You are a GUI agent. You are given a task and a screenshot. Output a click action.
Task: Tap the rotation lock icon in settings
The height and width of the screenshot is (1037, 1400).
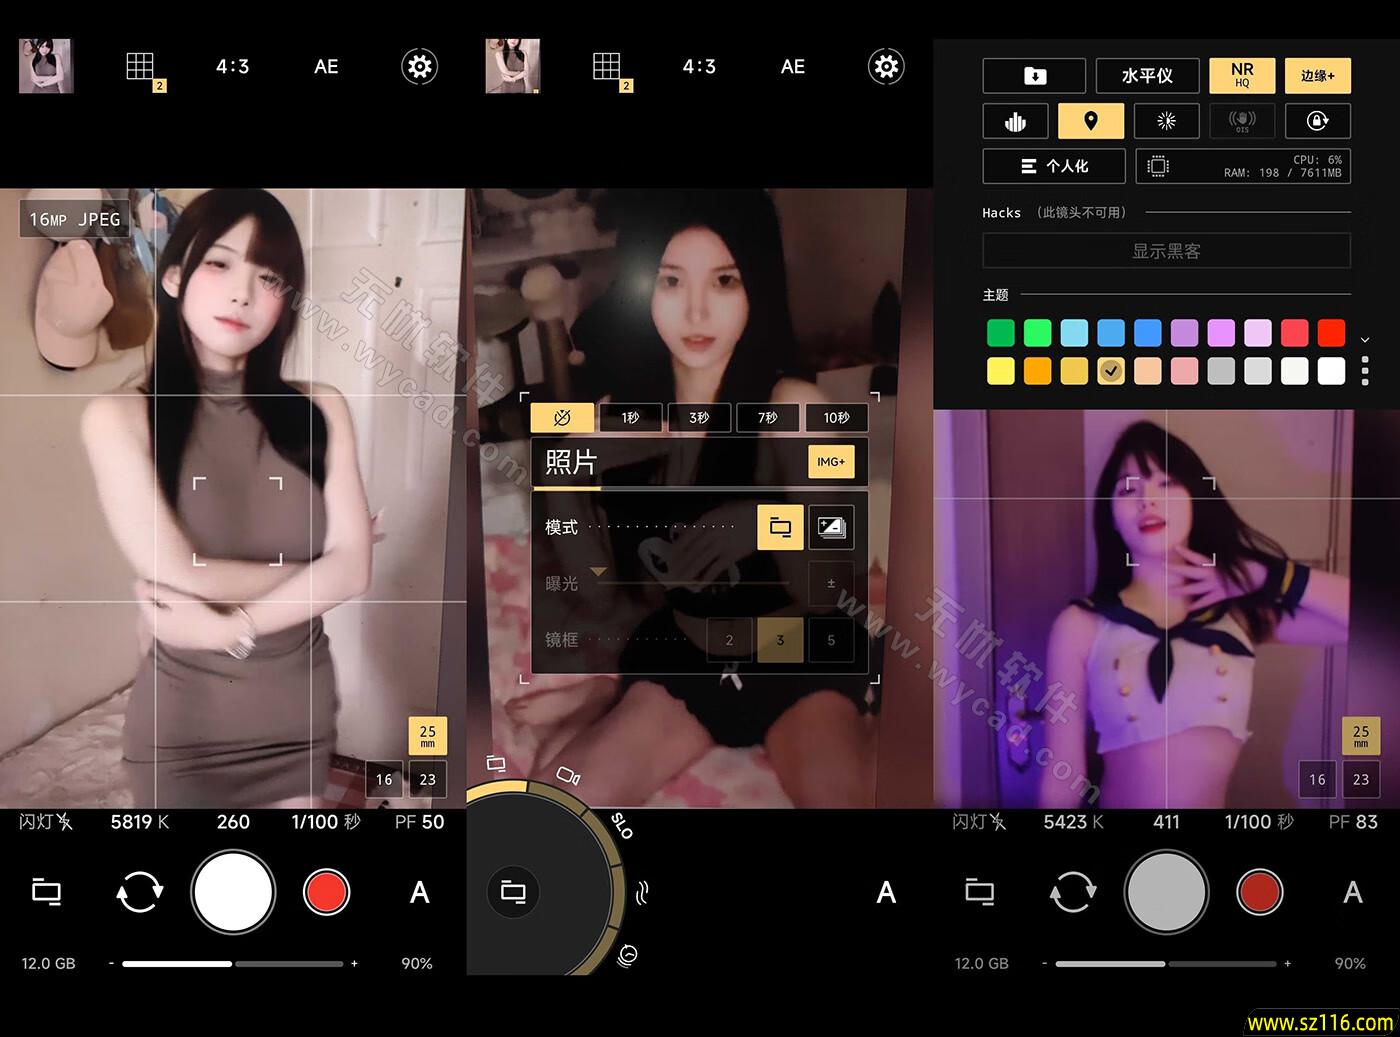coord(1317,120)
